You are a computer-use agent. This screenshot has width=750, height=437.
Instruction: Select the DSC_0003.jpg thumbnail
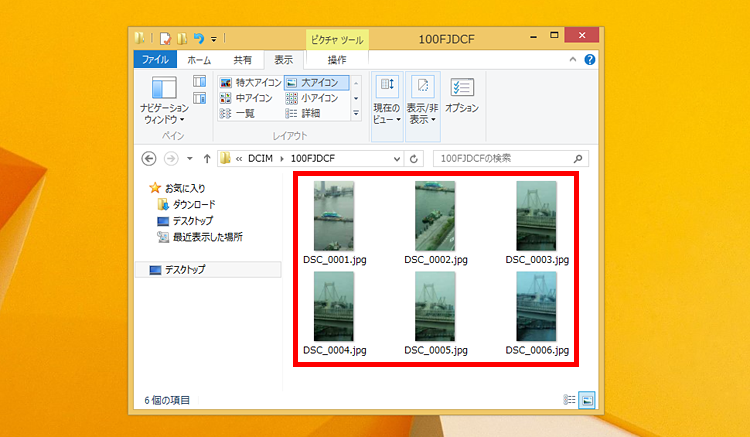point(537,222)
